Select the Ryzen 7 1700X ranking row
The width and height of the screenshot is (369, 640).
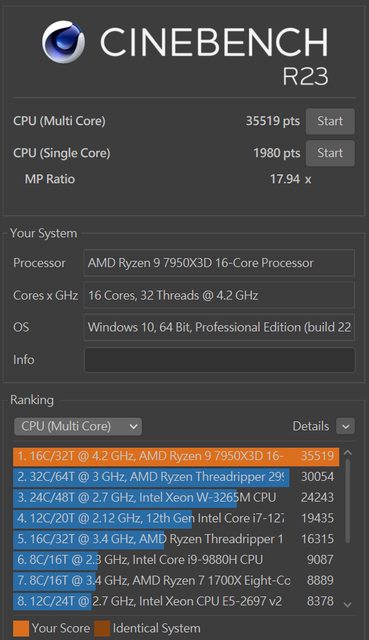176,580
